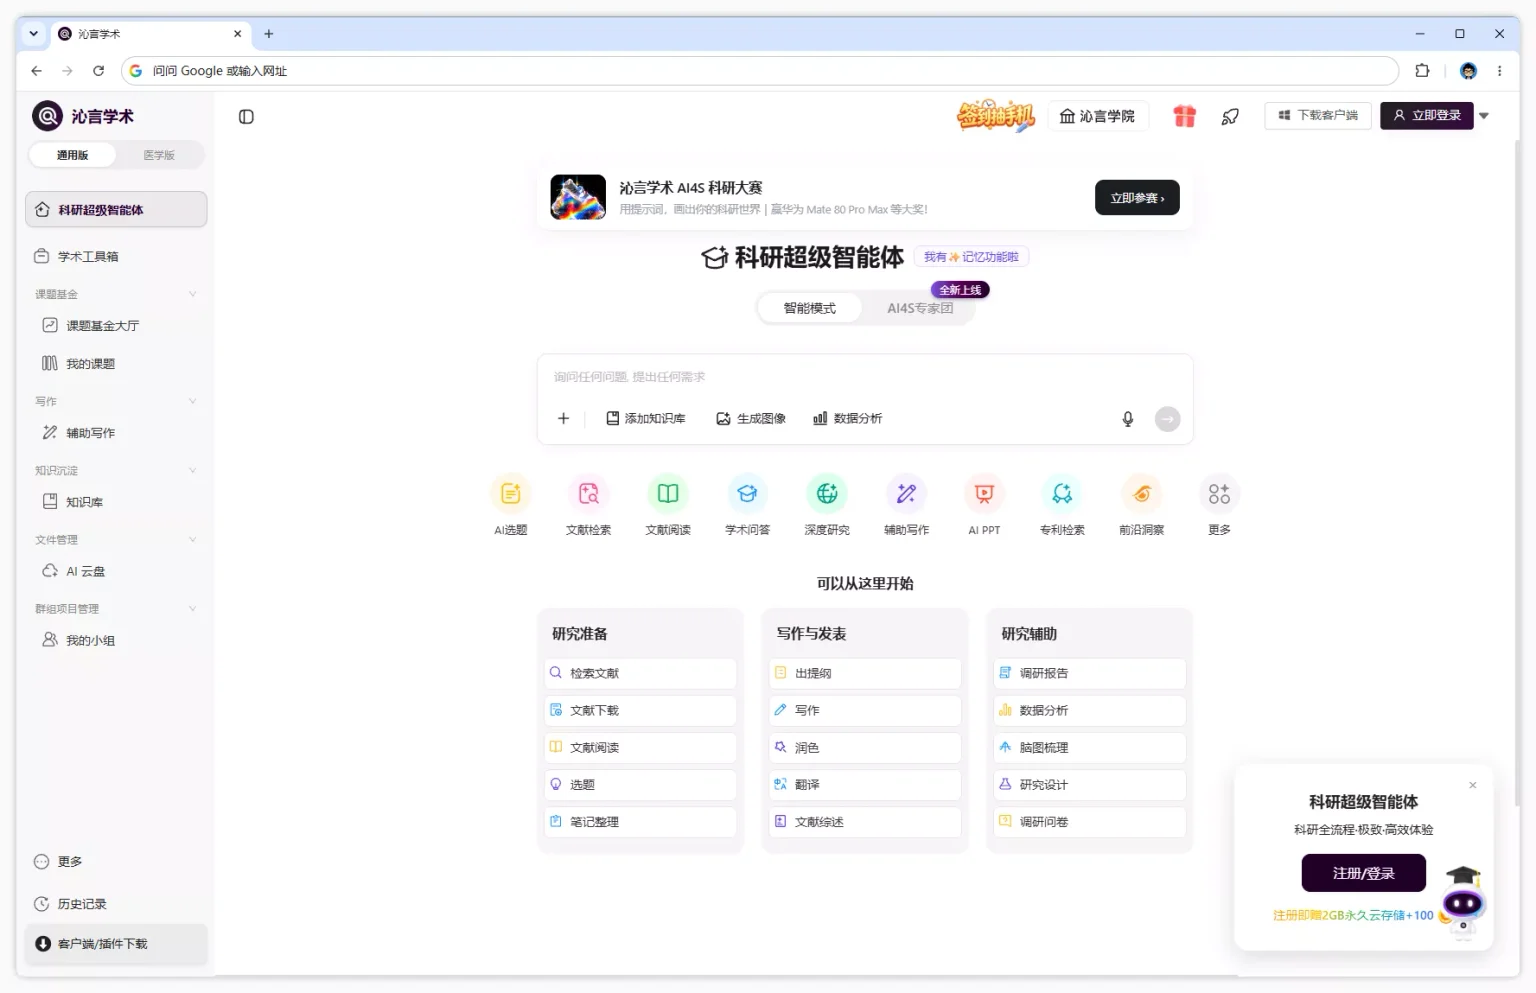
Task: Click the rocket icon in the header
Action: pos(1231,117)
